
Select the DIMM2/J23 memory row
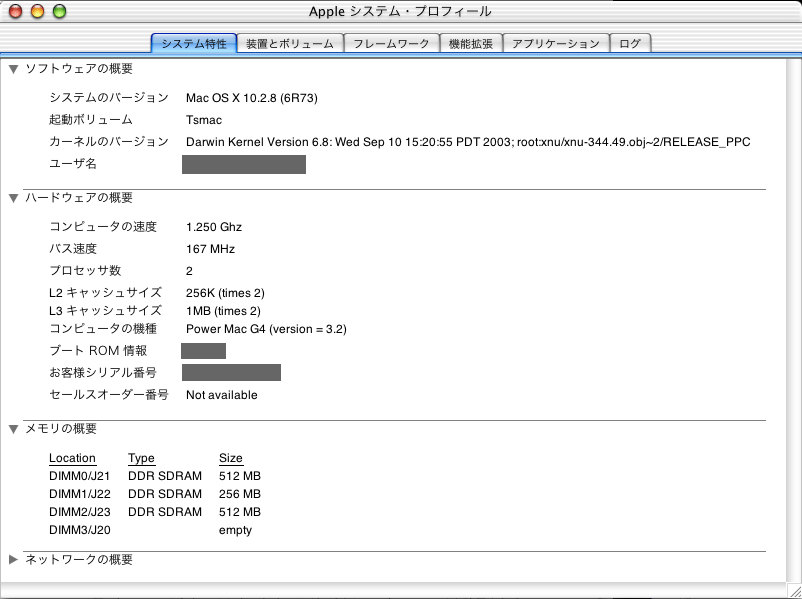pos(154,512)
